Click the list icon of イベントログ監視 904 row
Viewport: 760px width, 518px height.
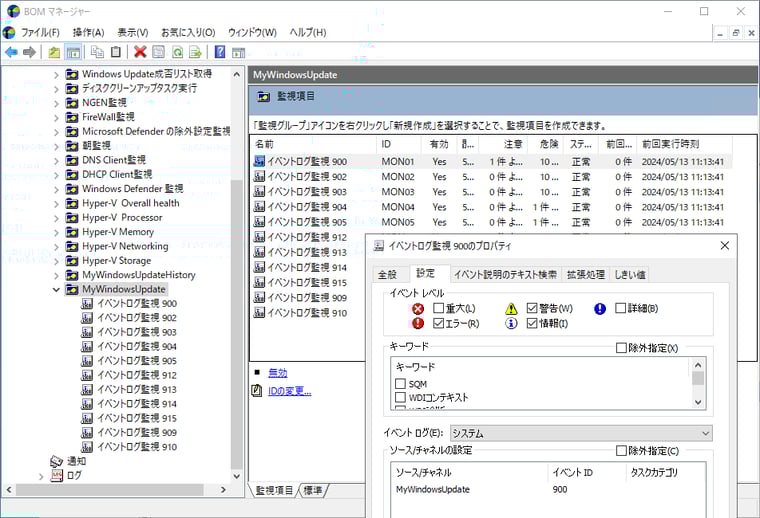(259, 207)
